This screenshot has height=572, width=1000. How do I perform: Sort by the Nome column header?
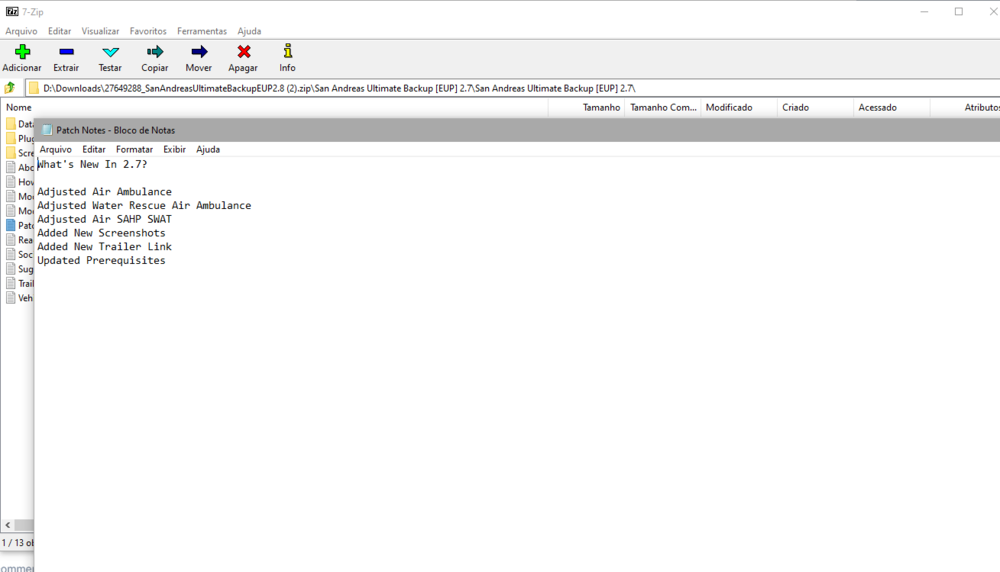pos(274,107)
